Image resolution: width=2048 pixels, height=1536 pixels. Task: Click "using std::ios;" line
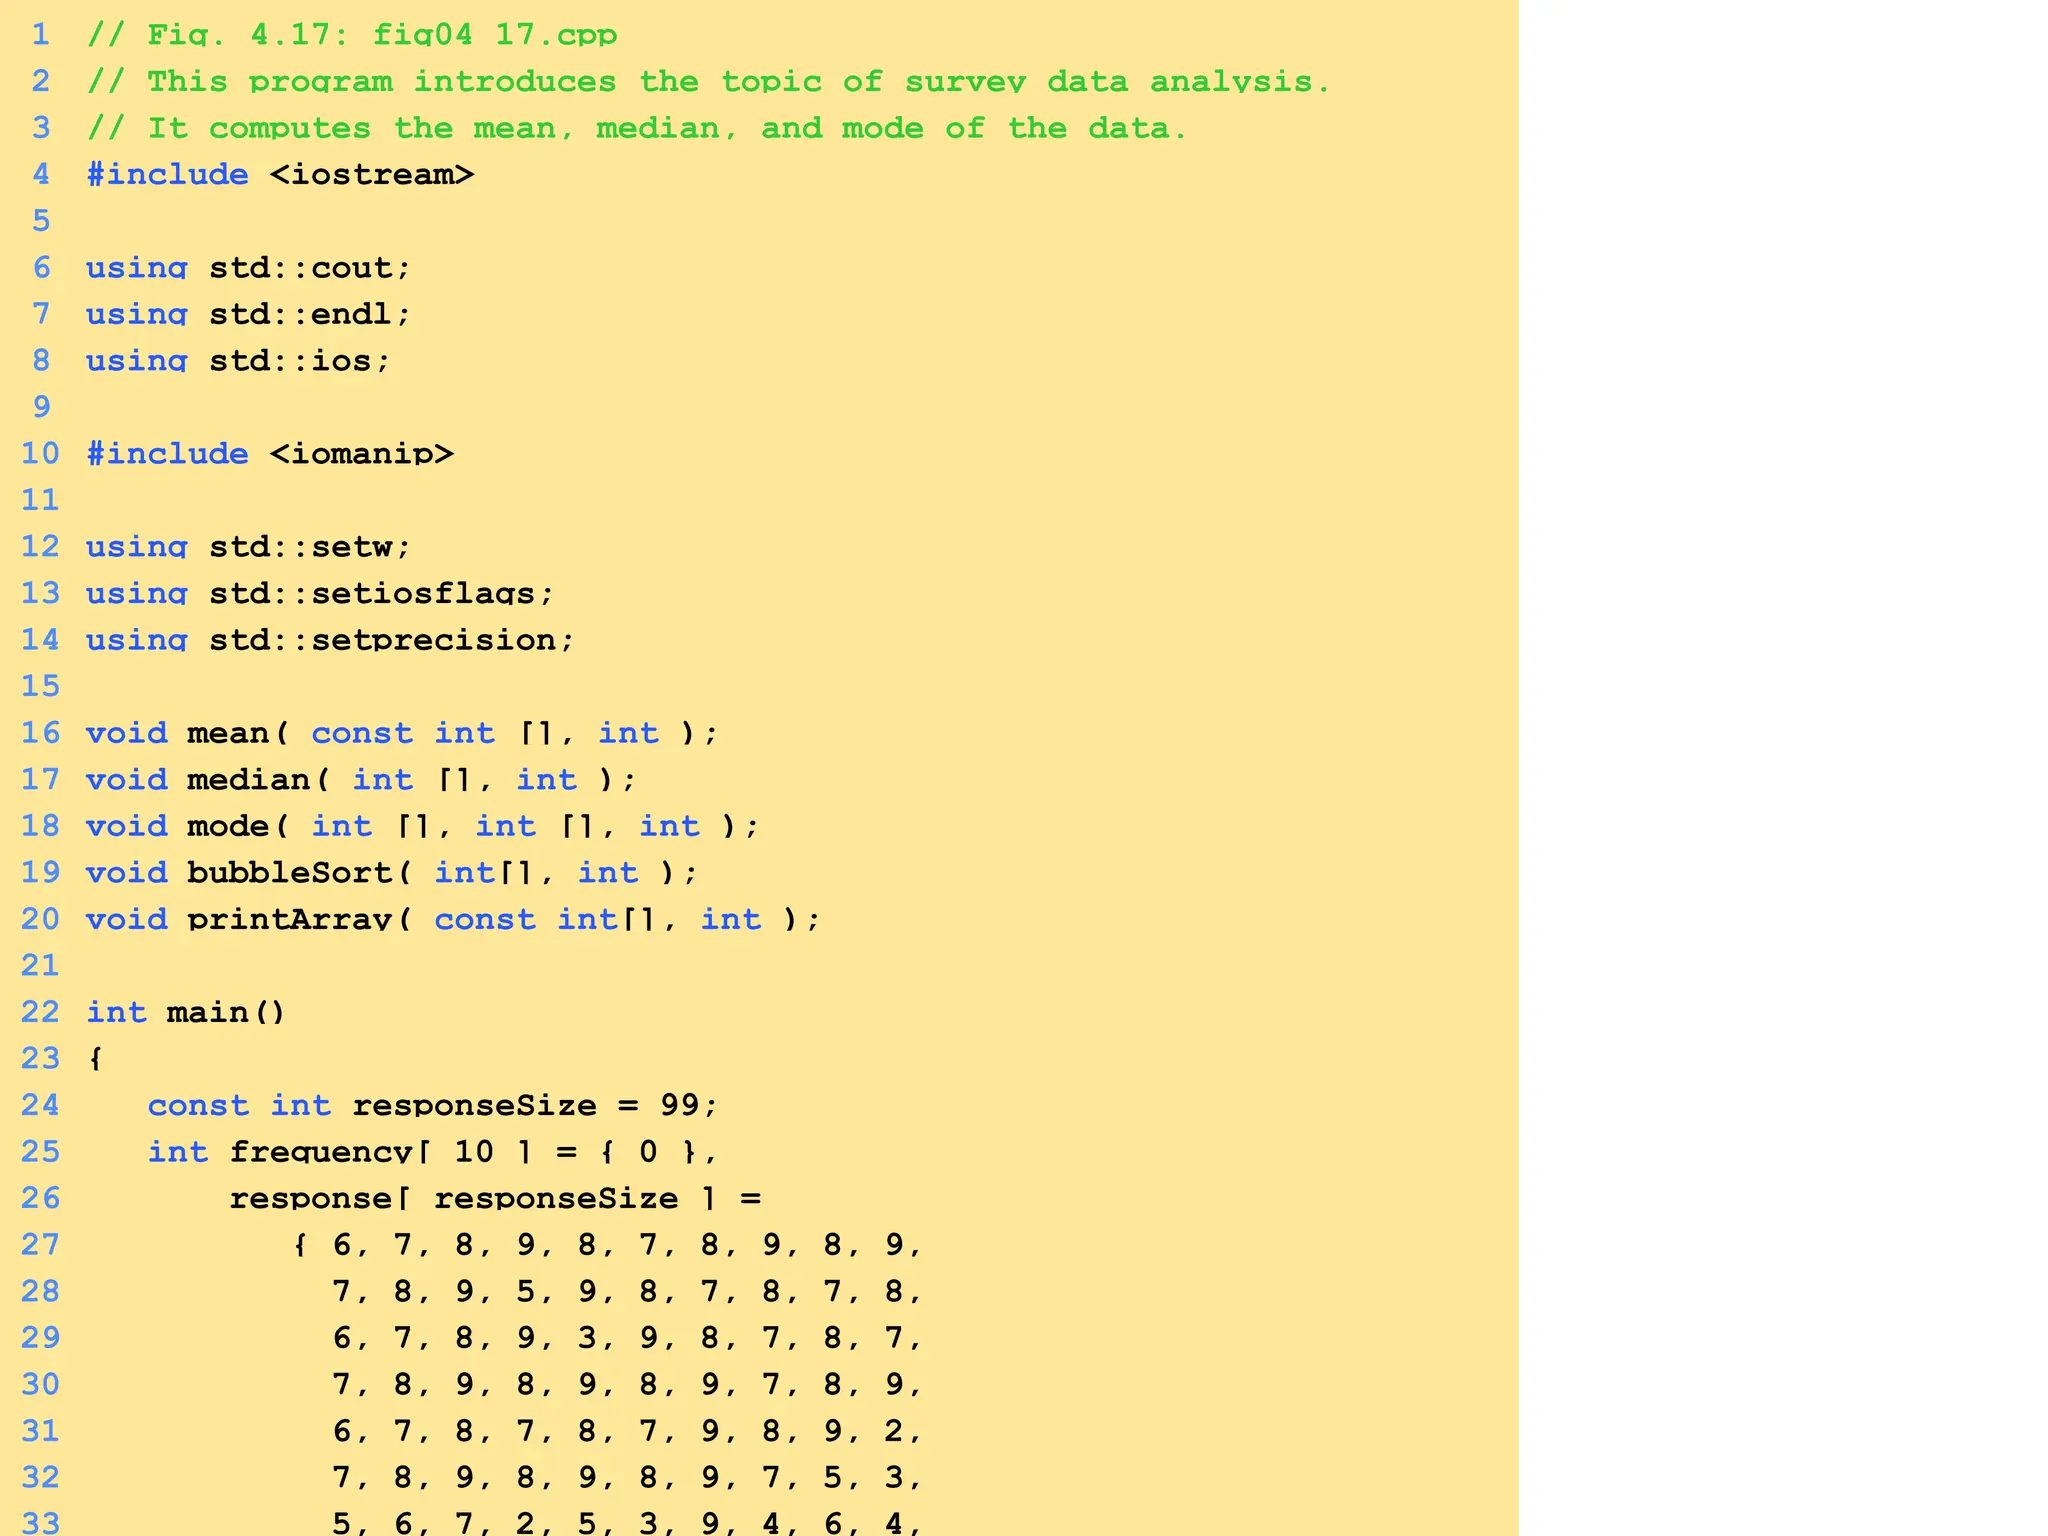click(238, 360)
